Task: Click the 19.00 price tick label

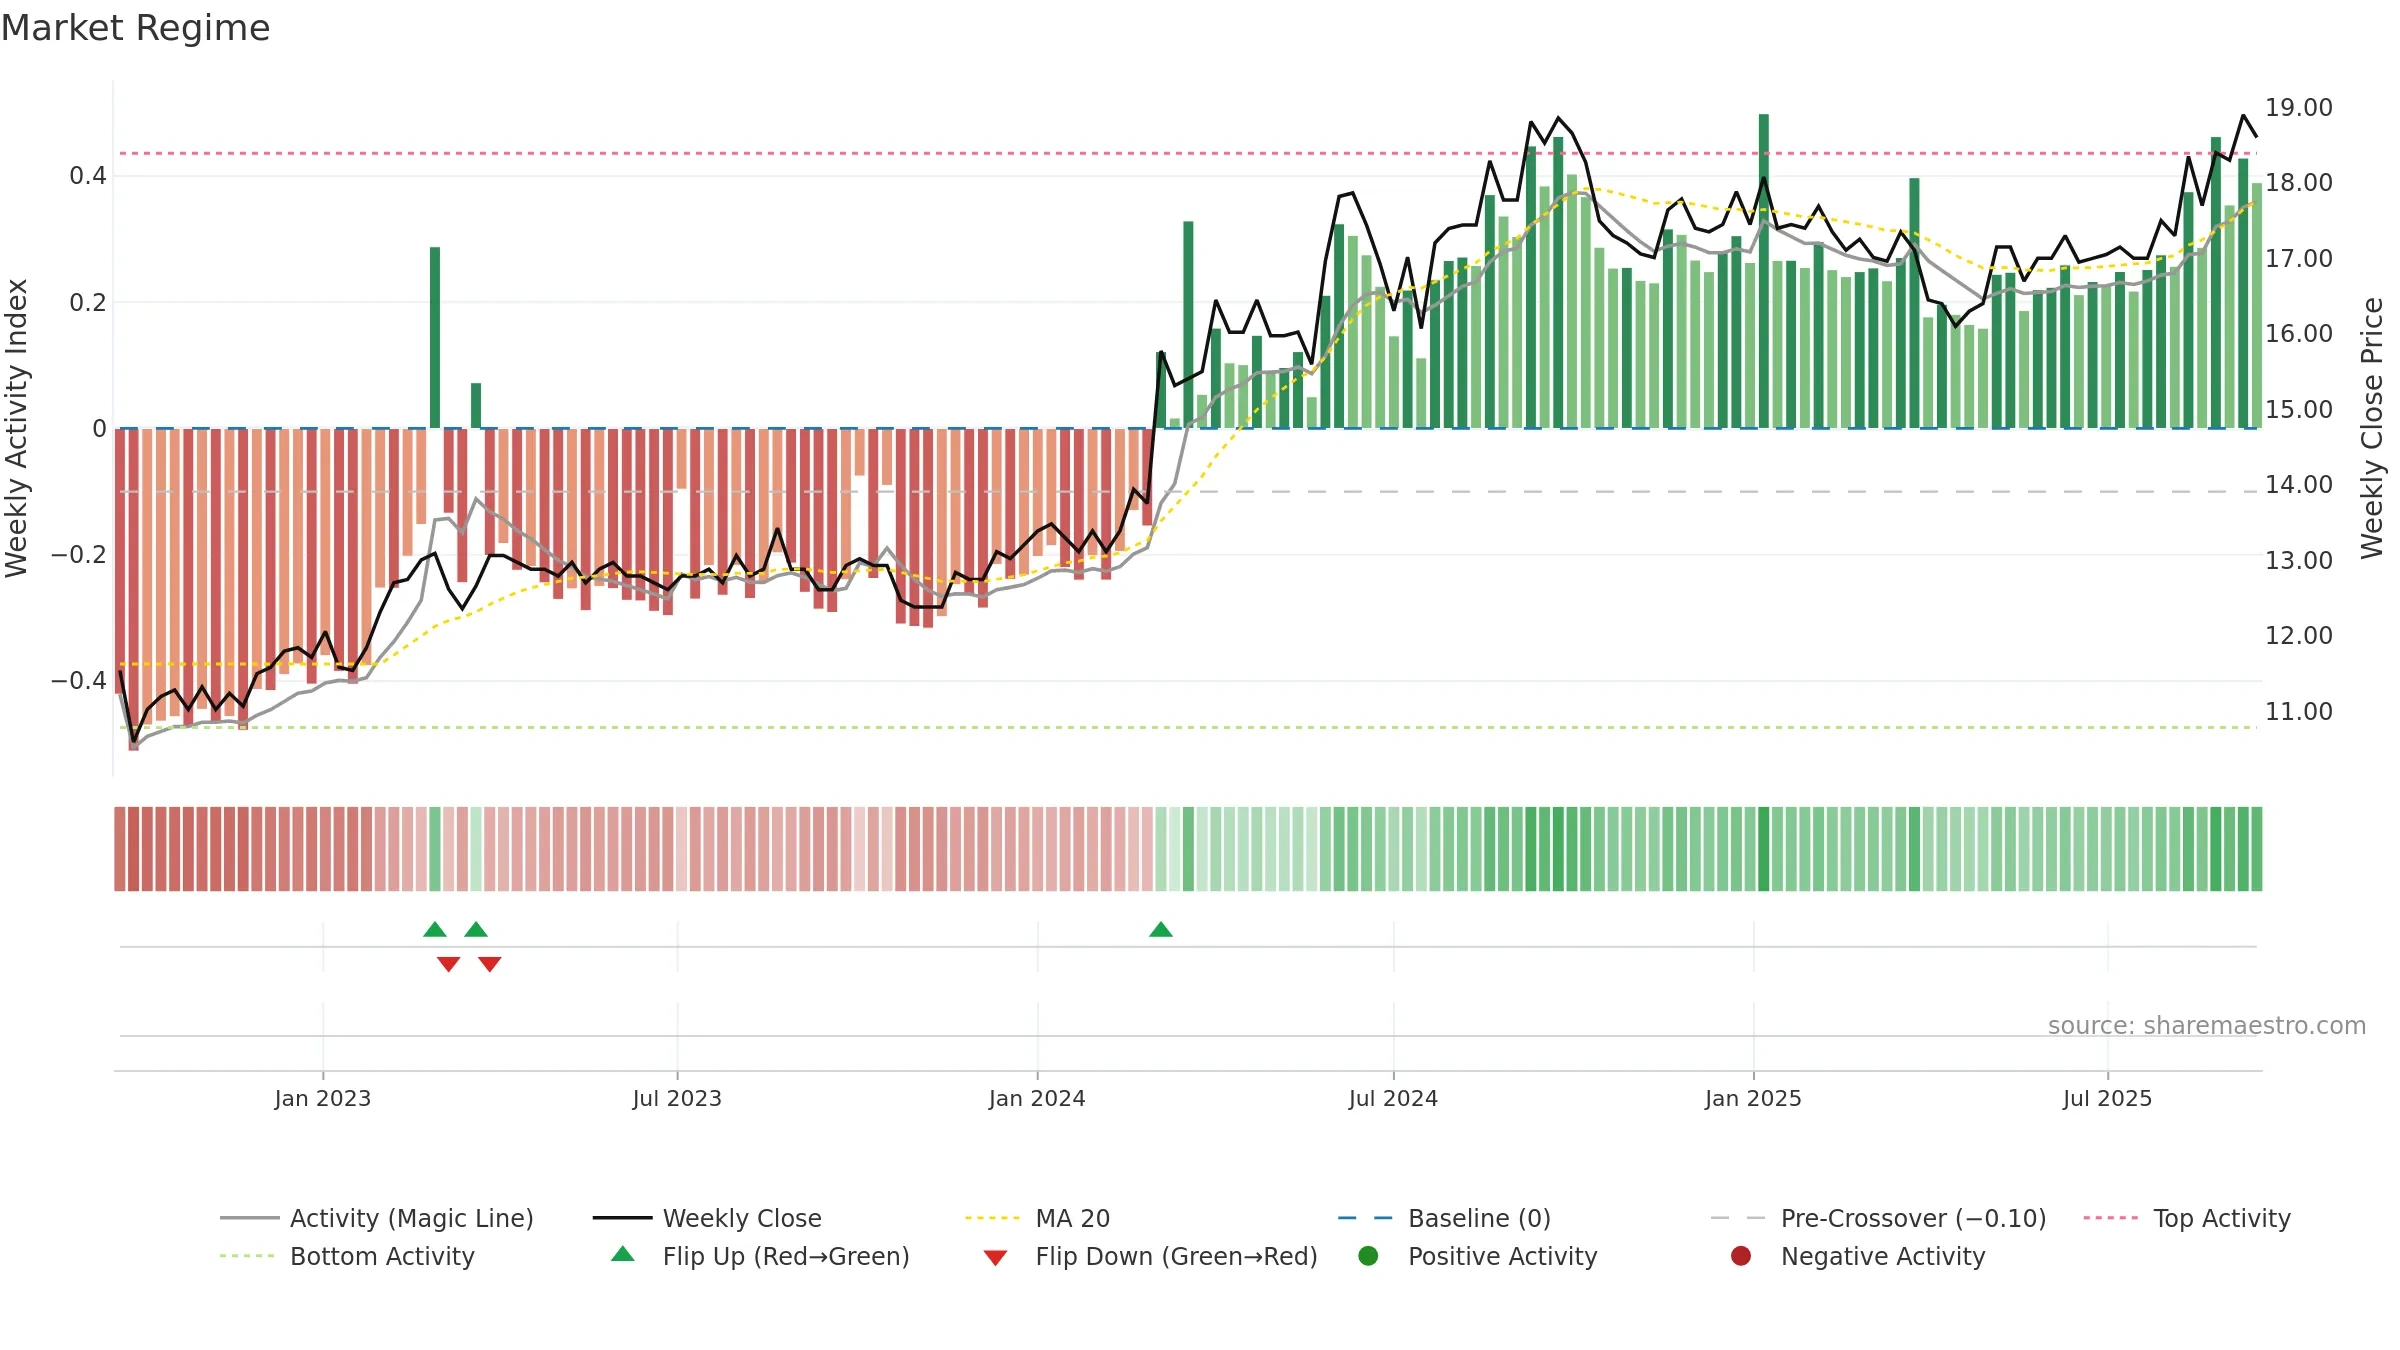Action: (x=2298, y=108)
